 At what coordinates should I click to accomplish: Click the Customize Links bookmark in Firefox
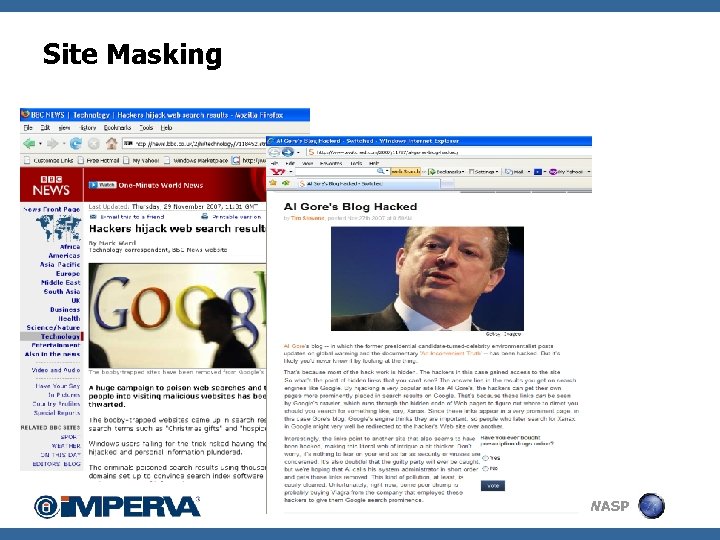point(49,160)
